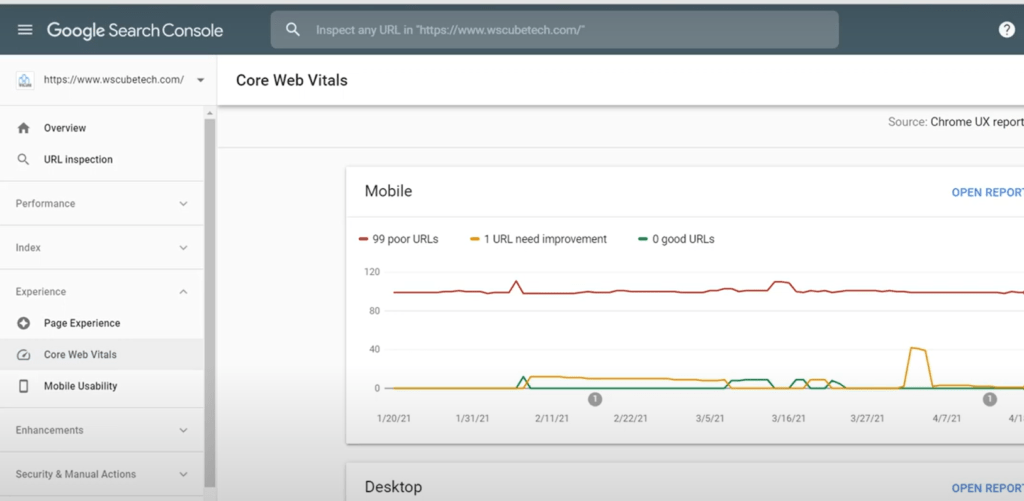Click the https://www.wscubetech.com/ property name
Viewport: 1024px width, 501px height.
pyautogui.click(x=114, y=80)
